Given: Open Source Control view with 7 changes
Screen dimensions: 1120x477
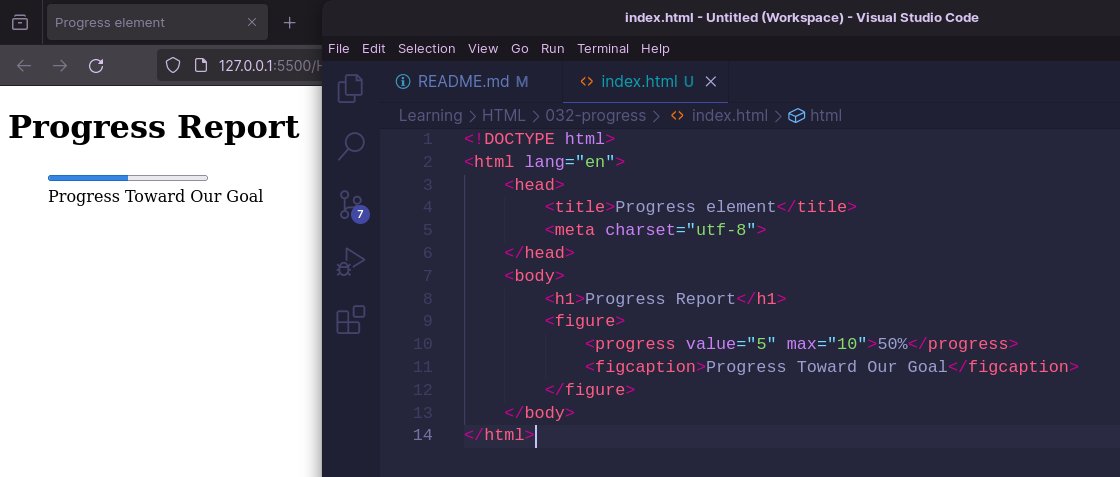Looking at the screenshot, I should (352, 206).
